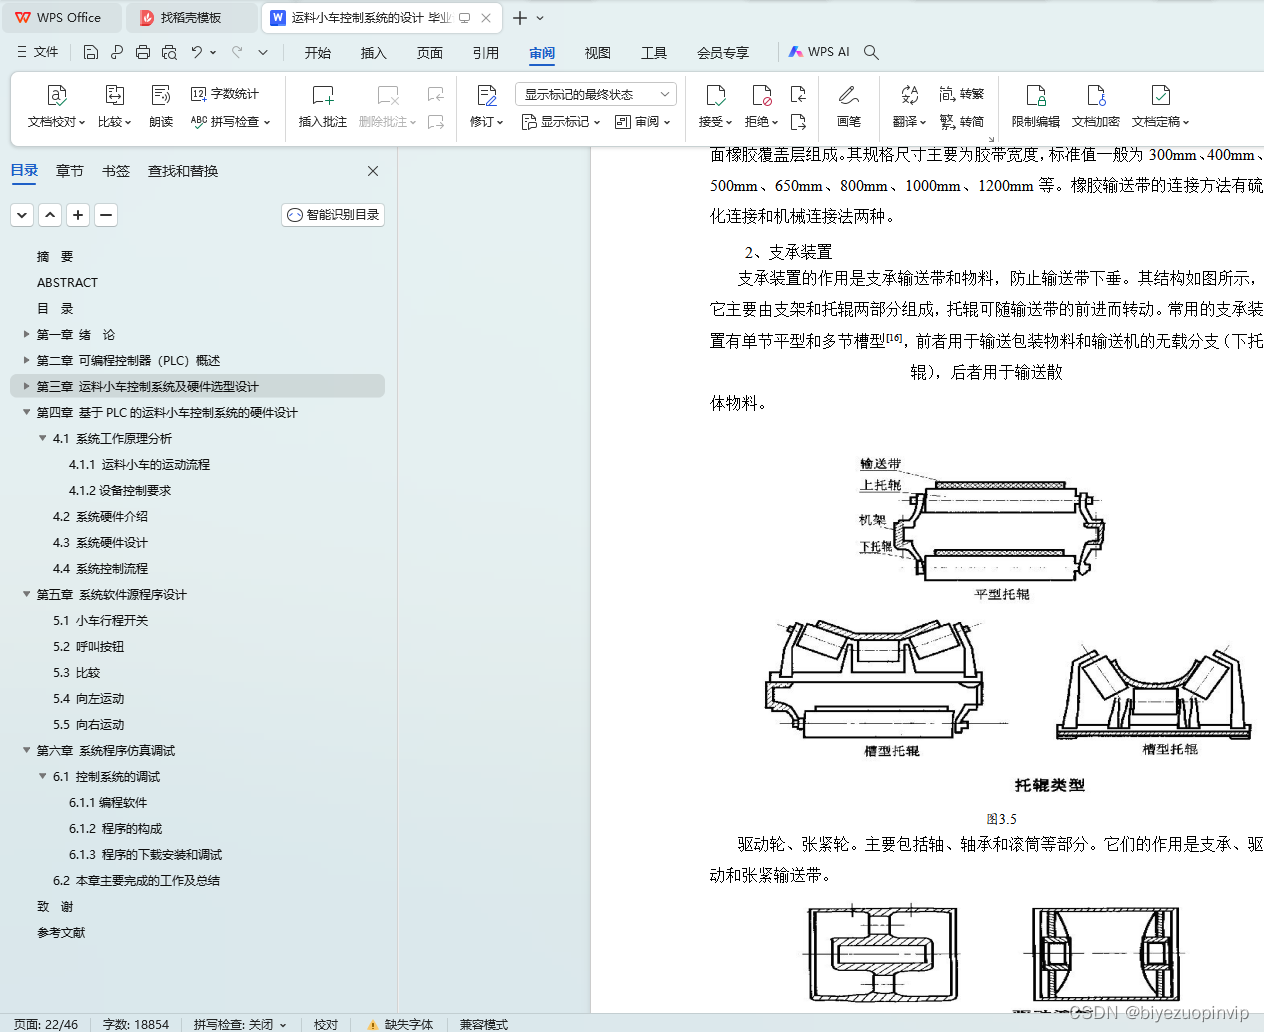Expand 第二章 可编程控制器 chapter
Screen dimensions: 1264x1032
pos(26,361)
